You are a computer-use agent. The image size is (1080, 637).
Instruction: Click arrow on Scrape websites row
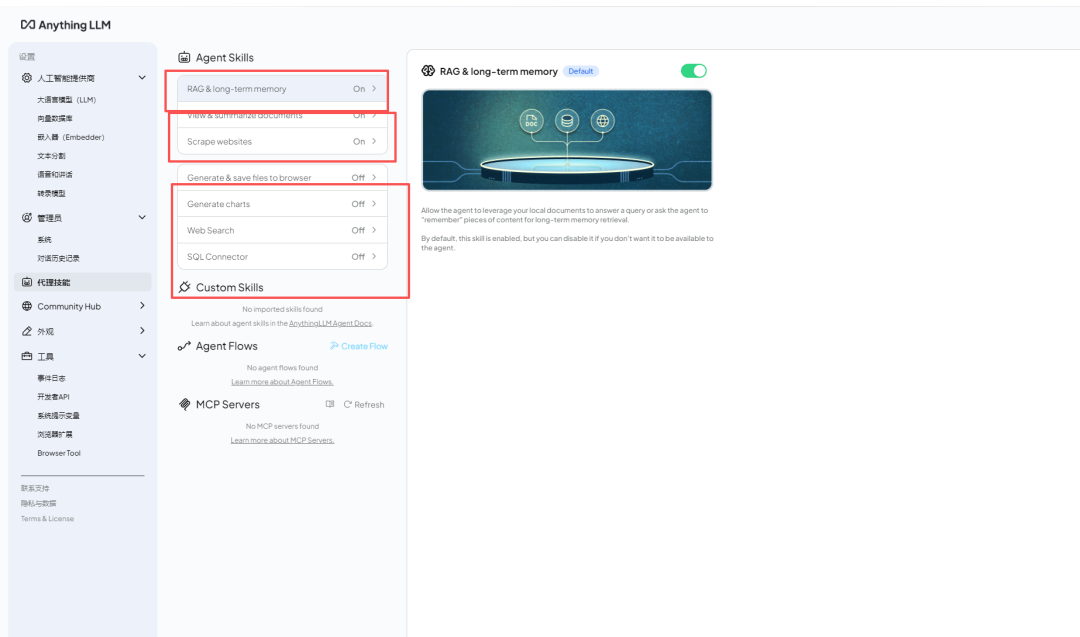coord(374,141)
